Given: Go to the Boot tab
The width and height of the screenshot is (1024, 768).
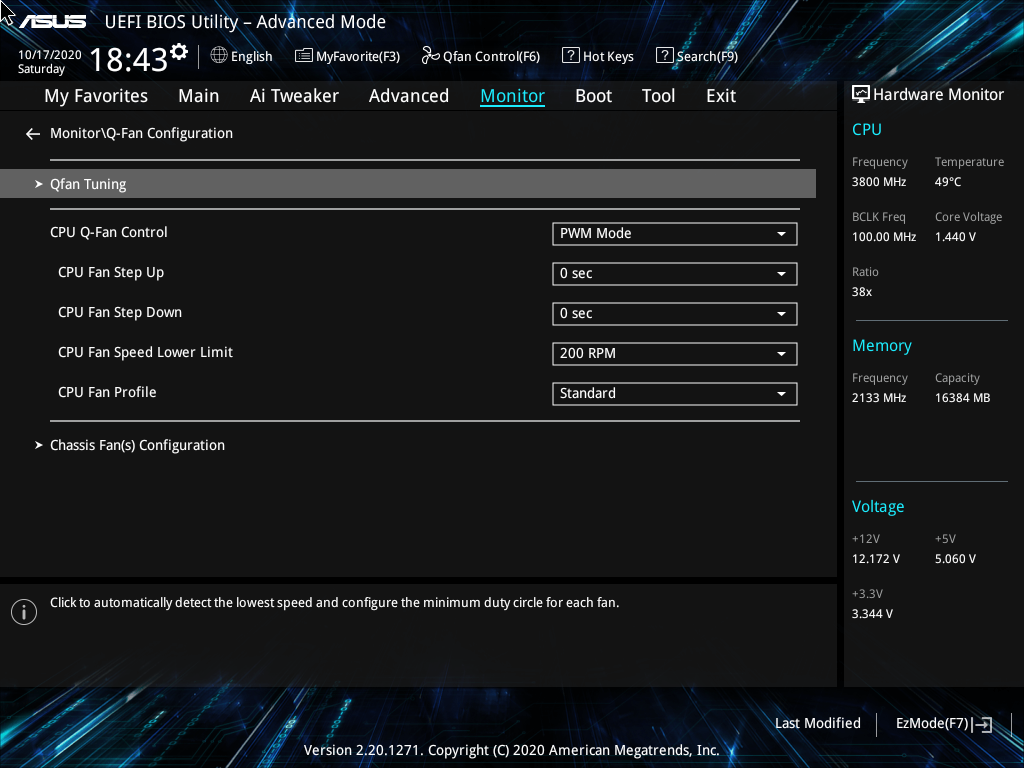Looking at the screenshot, I should coord(594,96).
